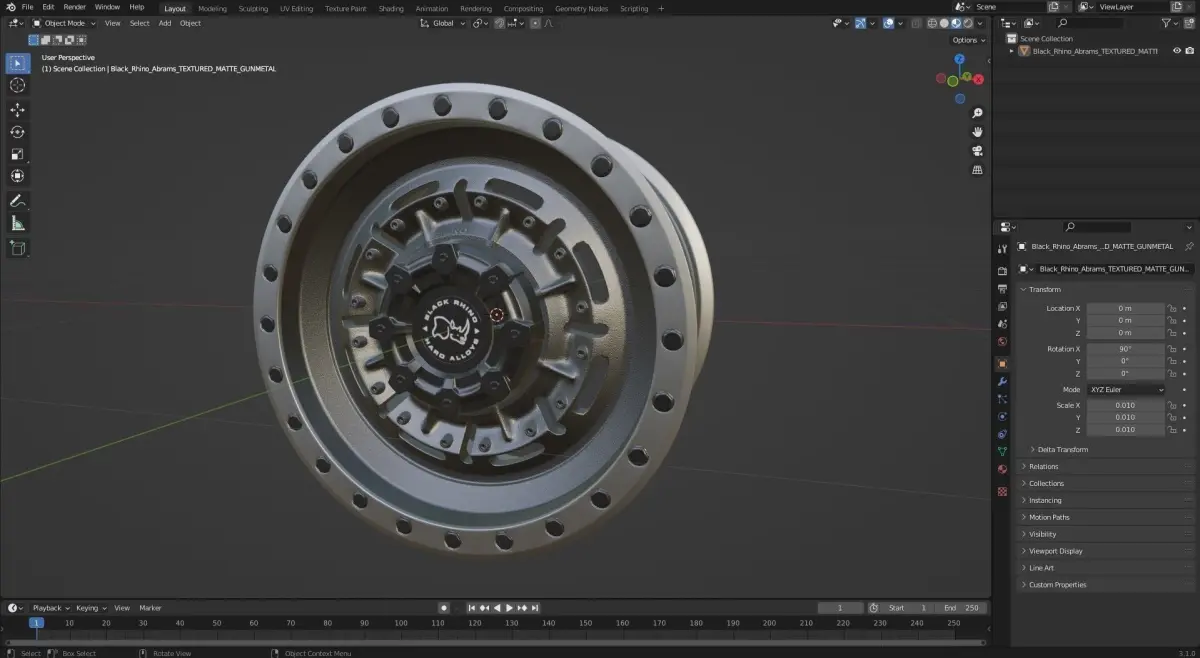Toggle snapping magnet in viewport header

tap(499, 23)
